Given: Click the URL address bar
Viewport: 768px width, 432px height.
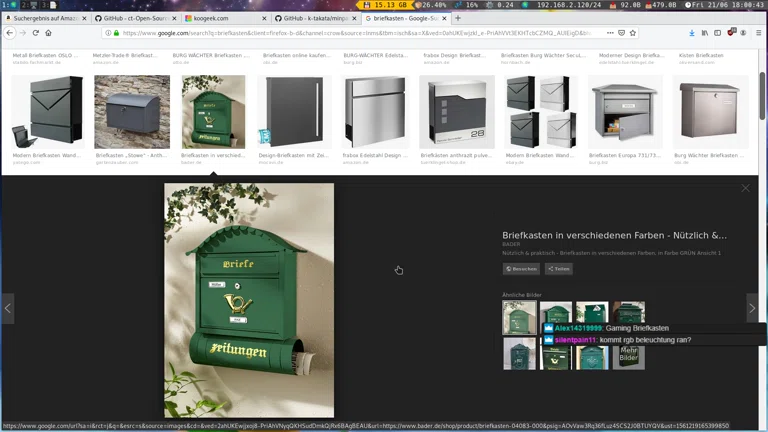Looking at the screenshot, I should pyautogui.click(x=350, y=33).
